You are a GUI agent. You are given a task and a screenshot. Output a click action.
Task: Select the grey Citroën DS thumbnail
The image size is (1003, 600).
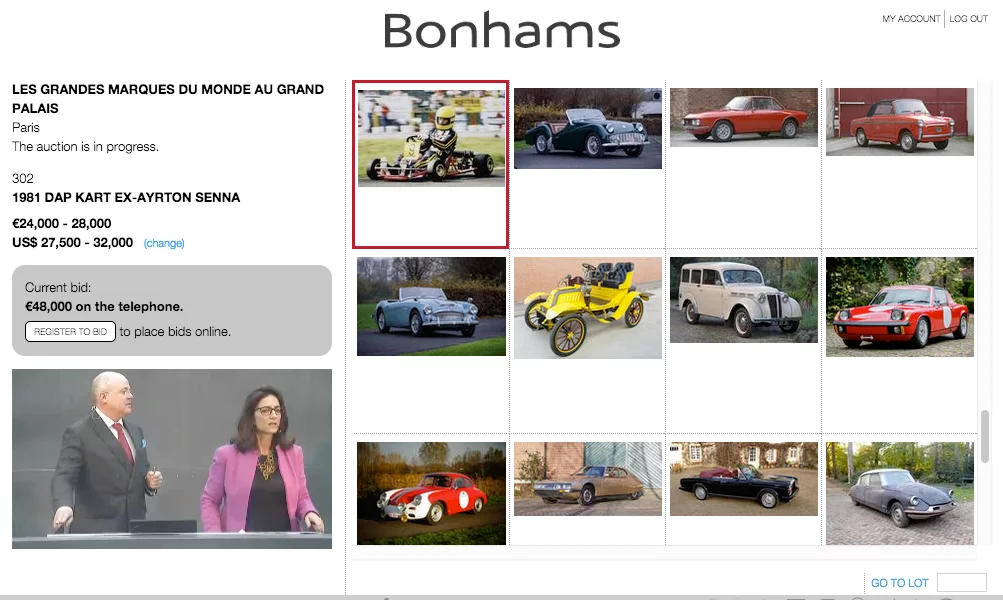pyautogui.click(x=899, y=492)
